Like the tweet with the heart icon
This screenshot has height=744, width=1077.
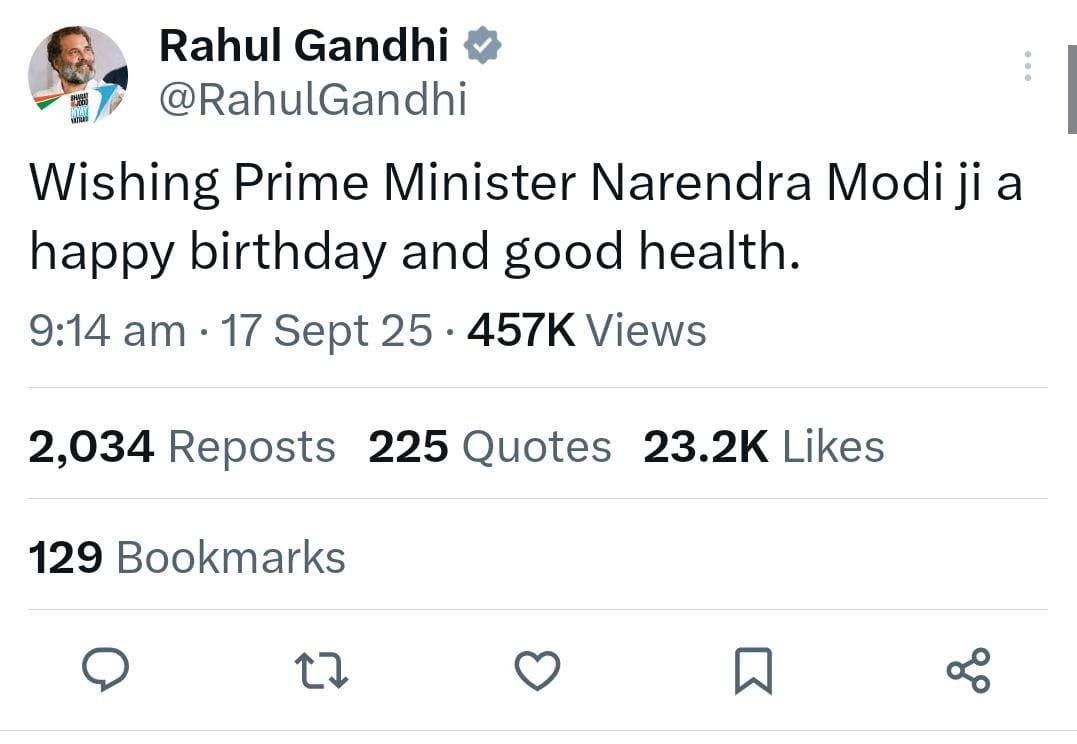537,670
